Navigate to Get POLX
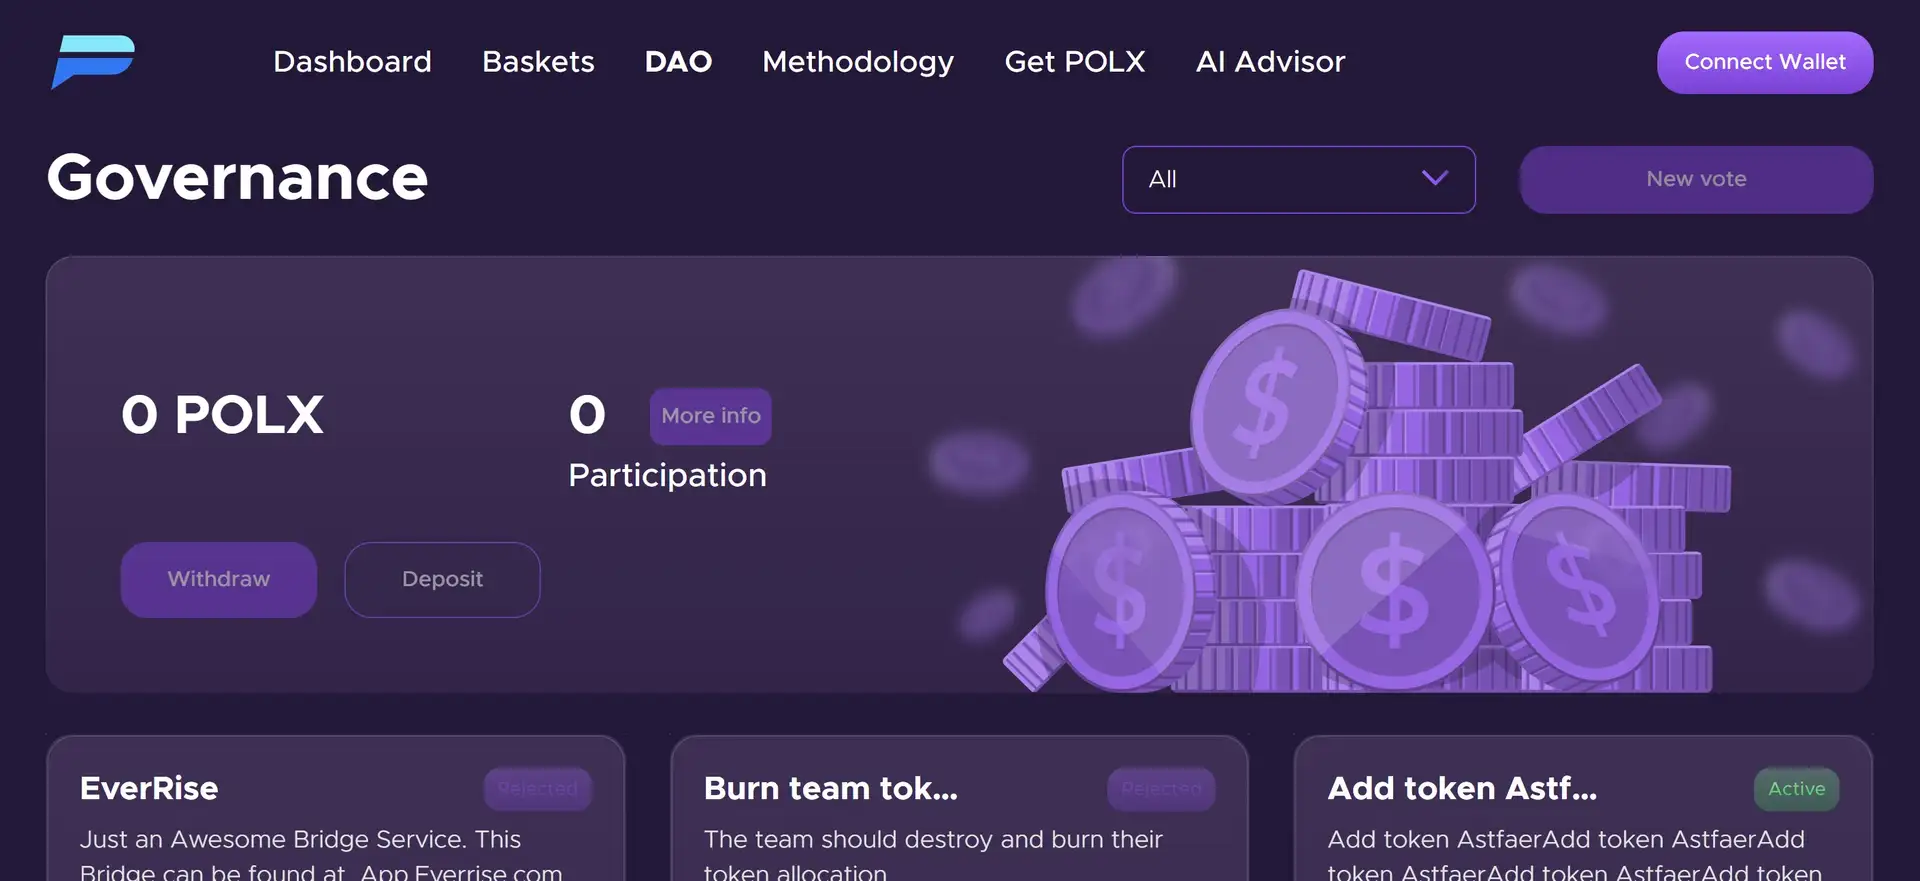 tap(1075, 62)
